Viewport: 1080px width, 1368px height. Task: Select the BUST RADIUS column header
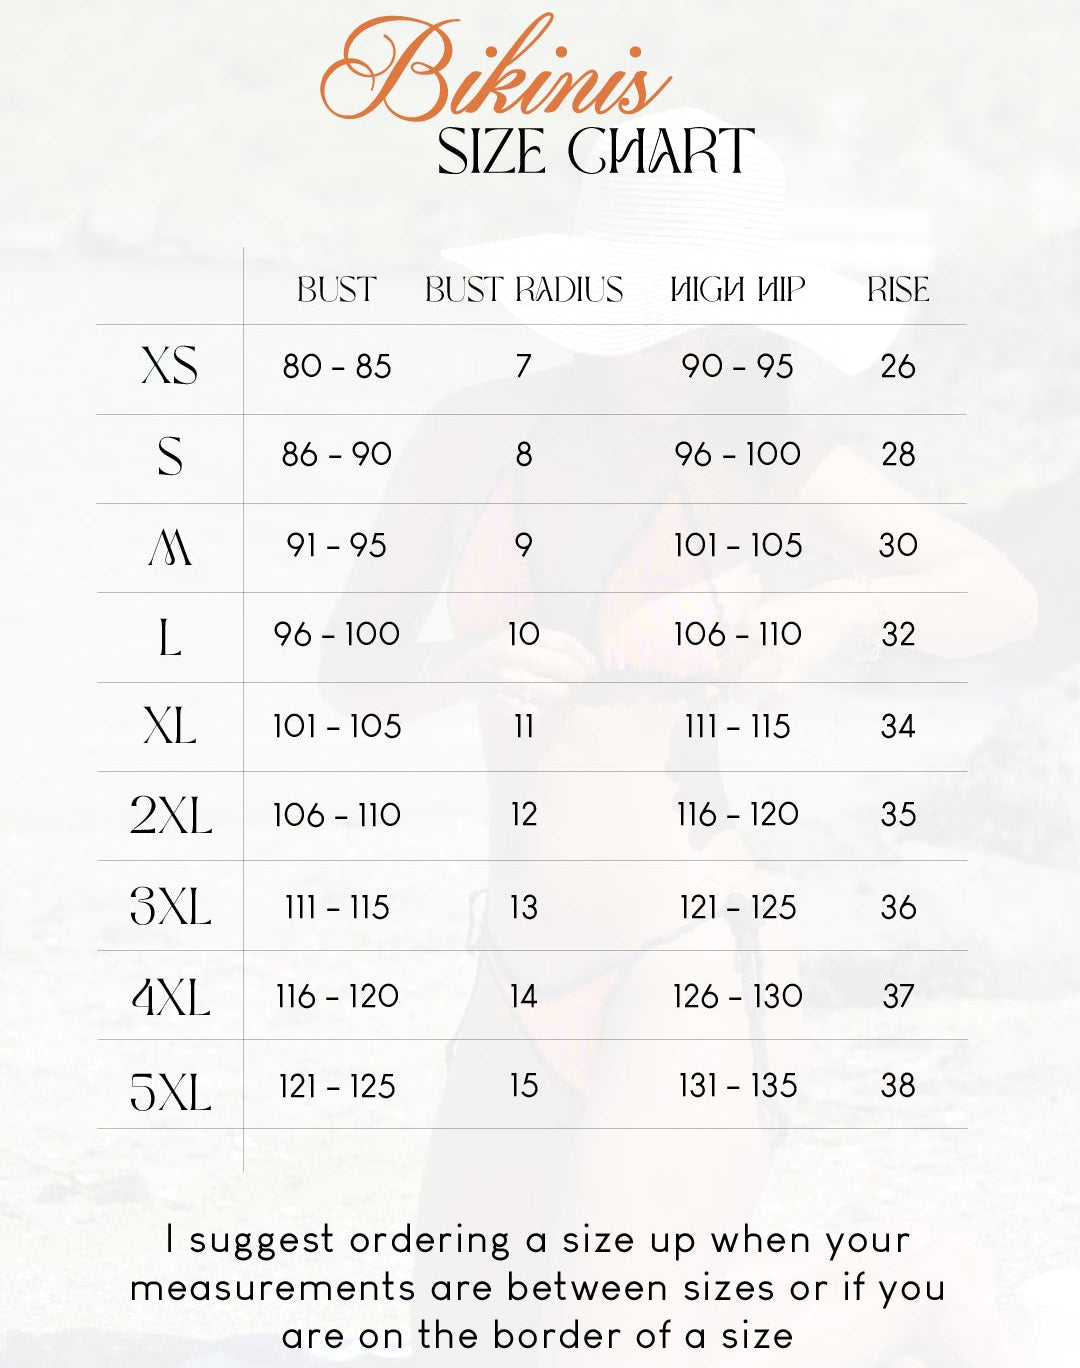click(x=524, y=290)
